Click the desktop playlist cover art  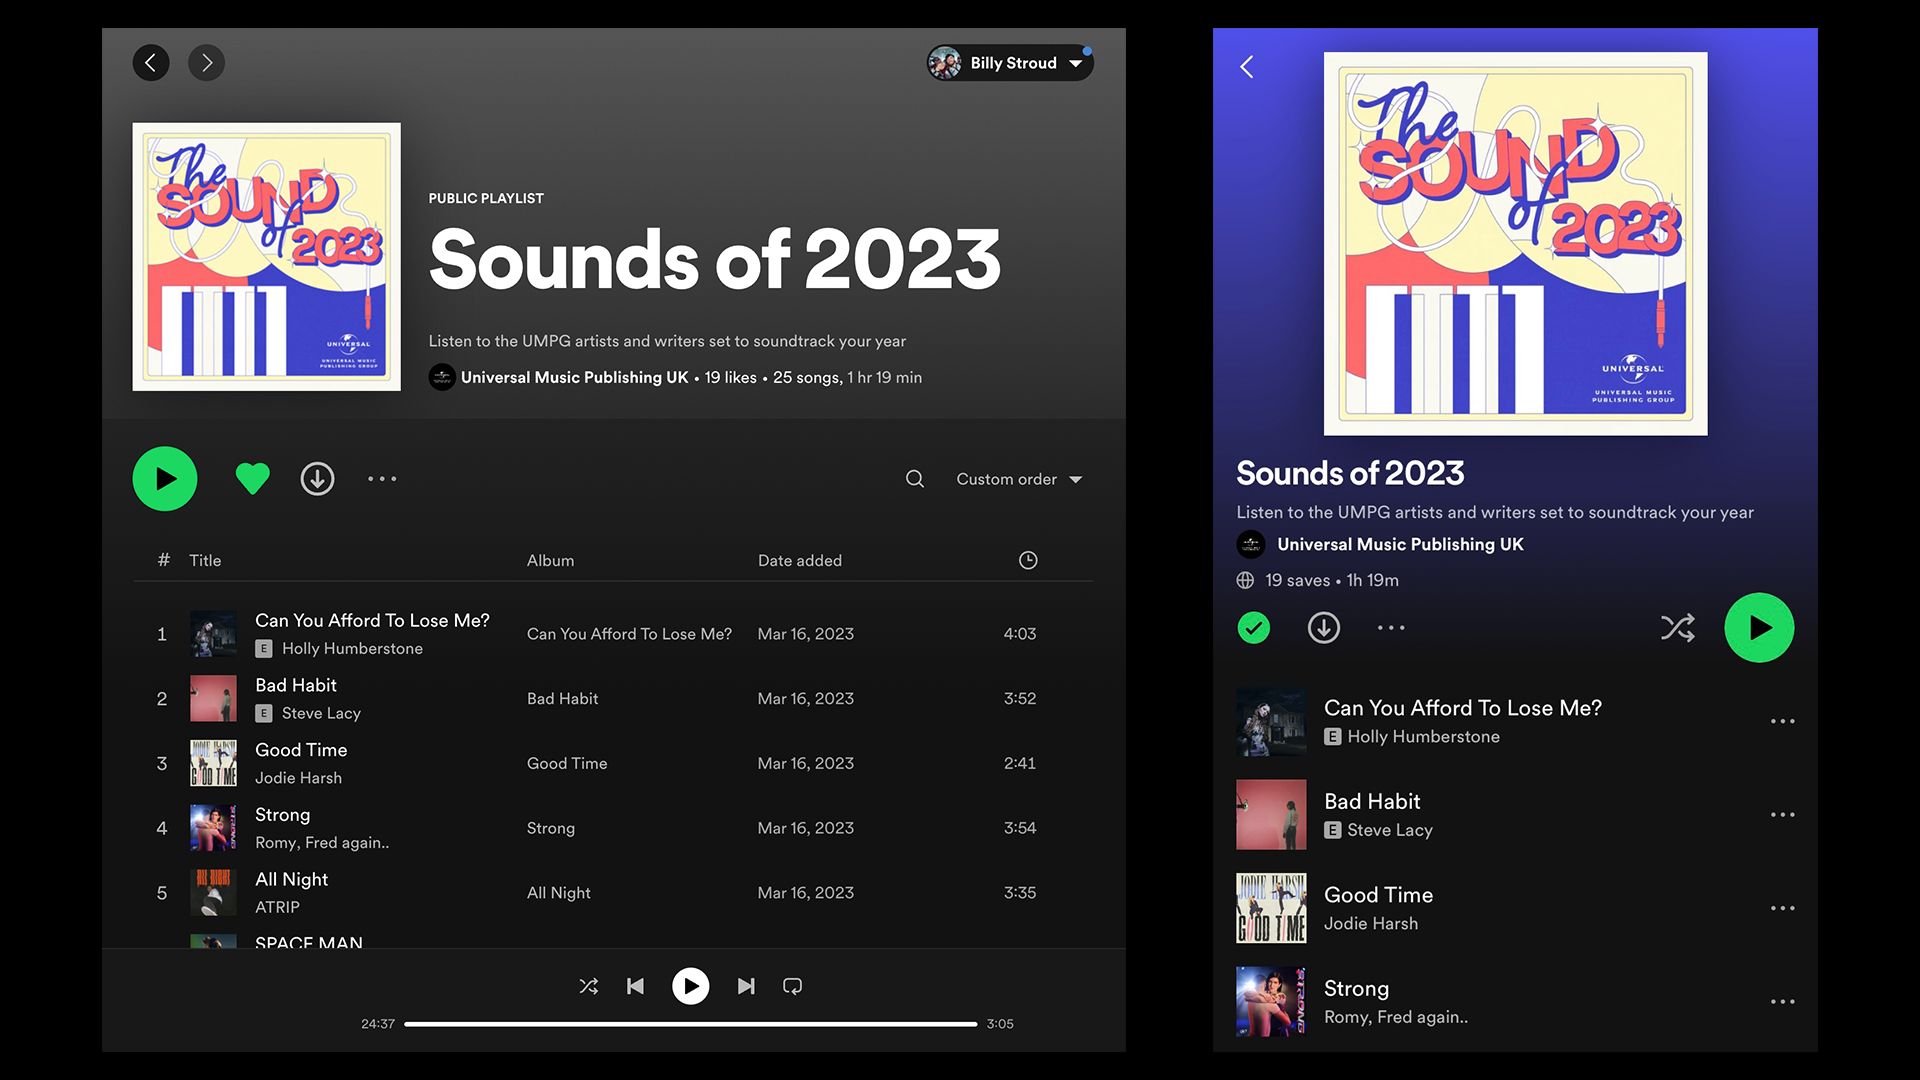(267, 257)
